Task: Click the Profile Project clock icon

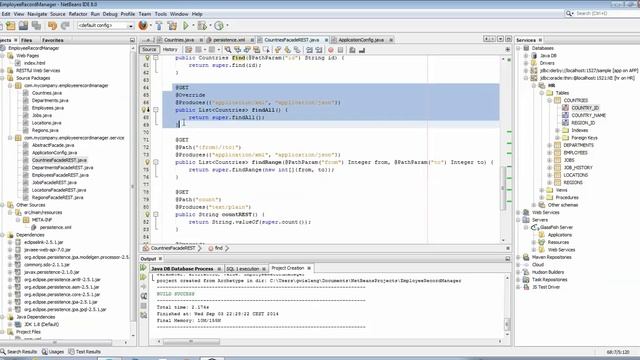Action: click(x=219, y=26)
